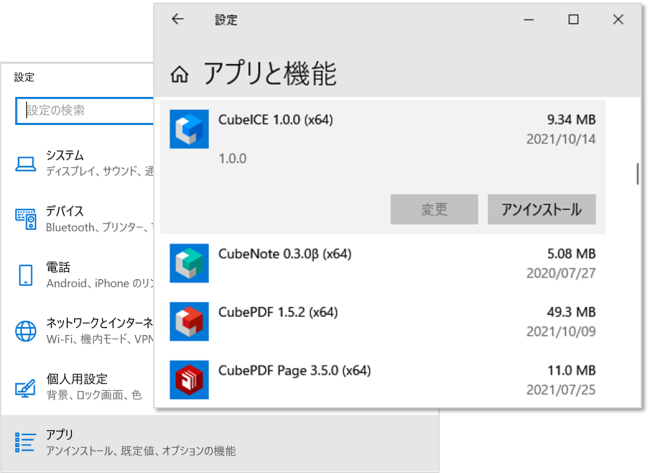Close the Apps and features window
This screenshot has height=473, width=650.
point(618,19)
